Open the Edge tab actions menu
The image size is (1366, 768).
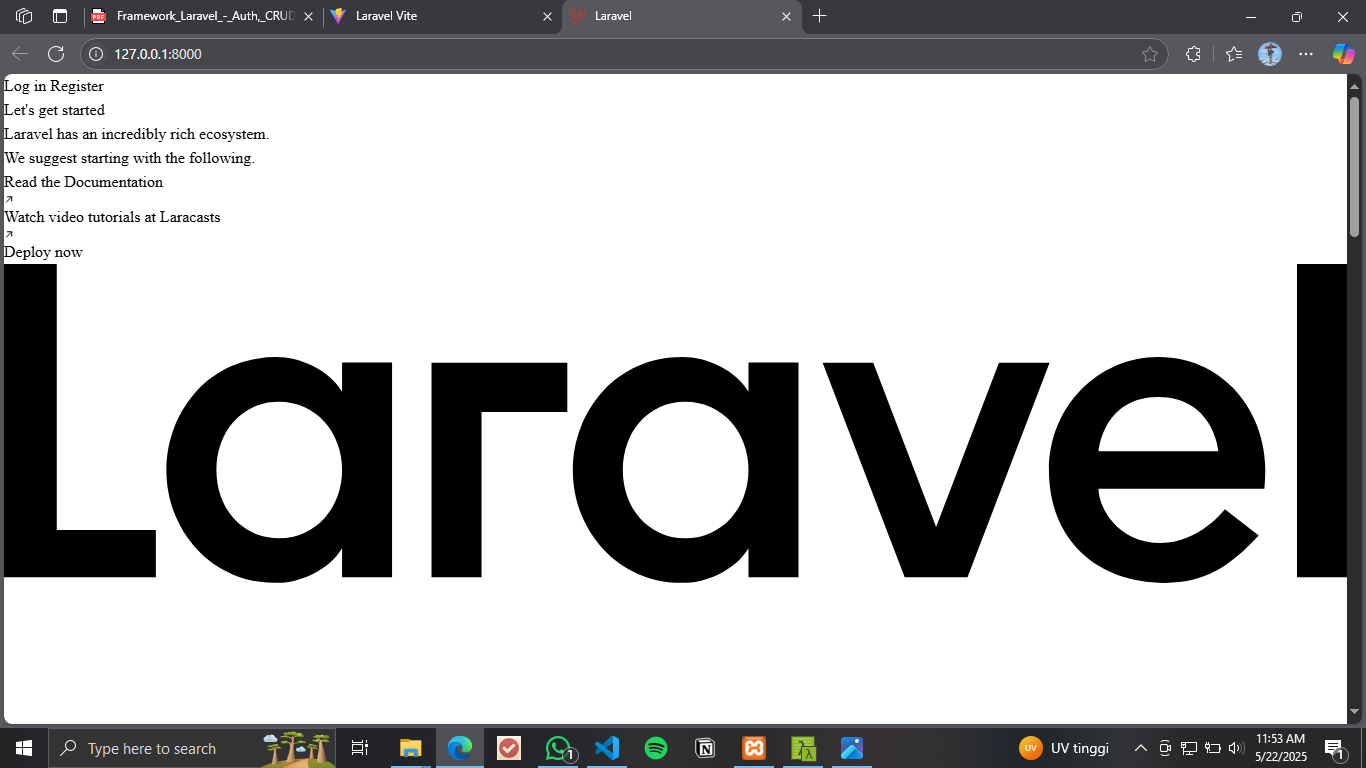(60, 16)
